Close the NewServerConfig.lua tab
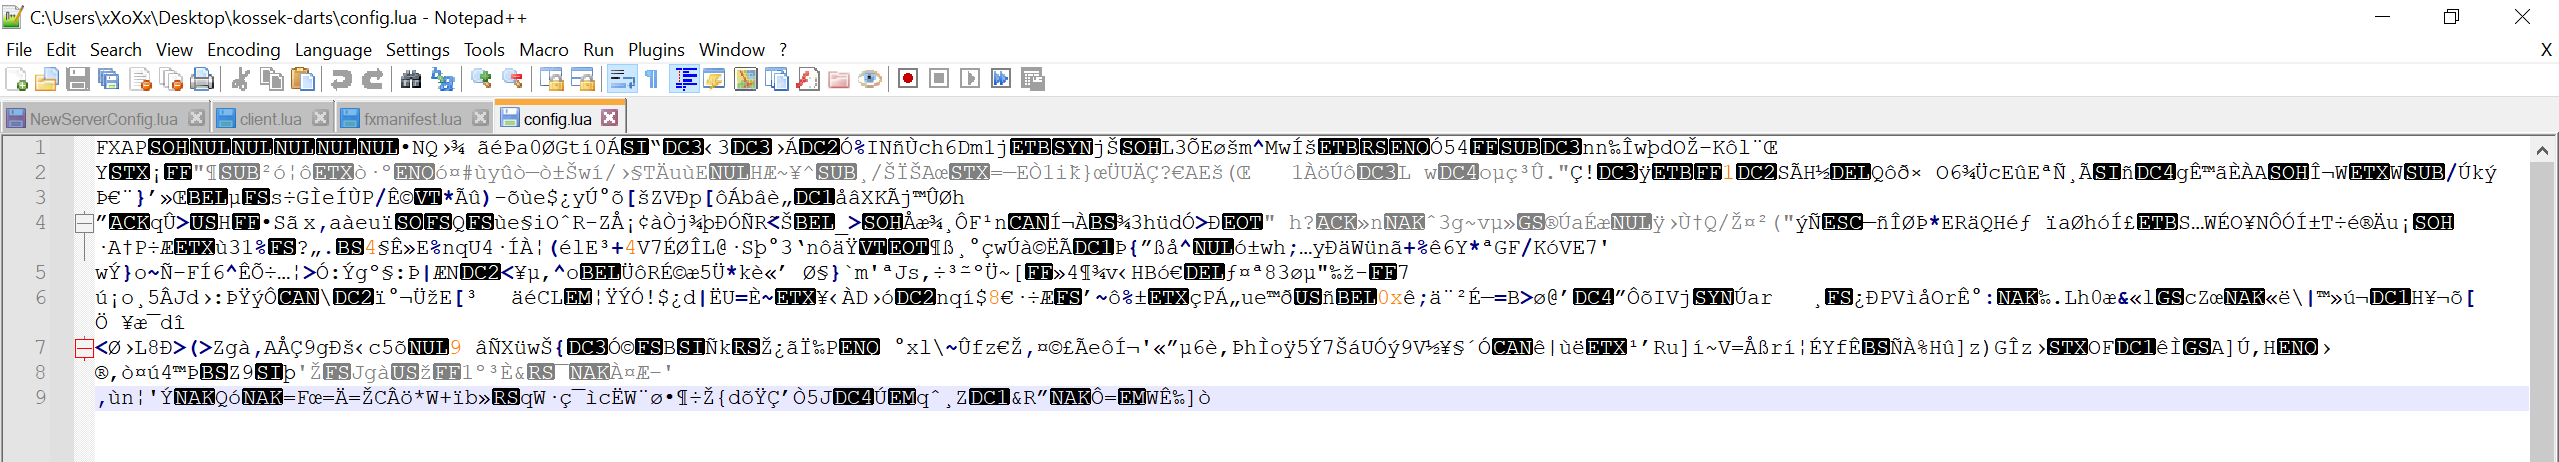This screenshot has height=462, width=2559. 197,118
